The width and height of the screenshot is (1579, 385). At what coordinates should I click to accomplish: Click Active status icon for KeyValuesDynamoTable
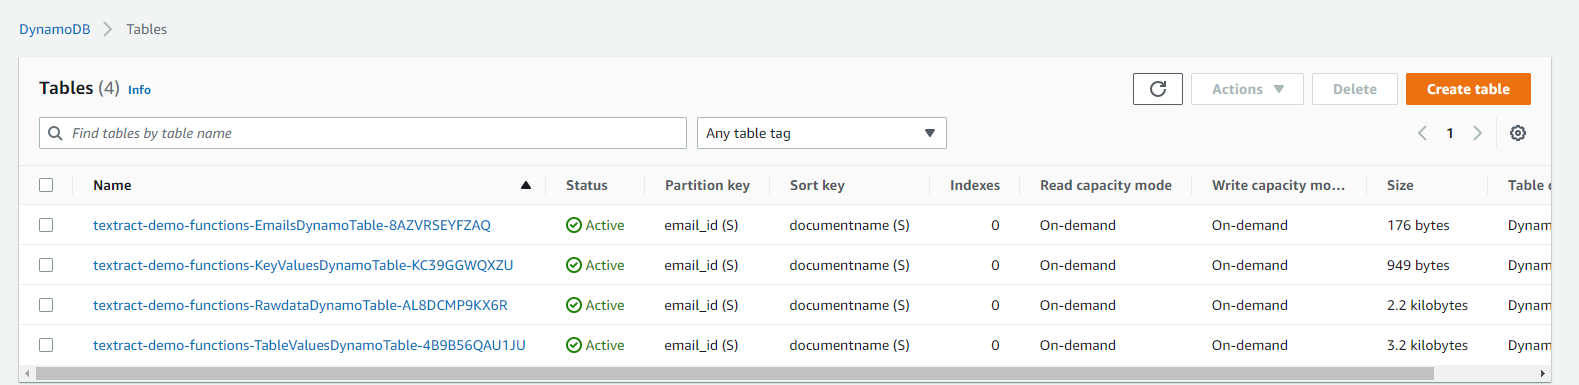574,265
